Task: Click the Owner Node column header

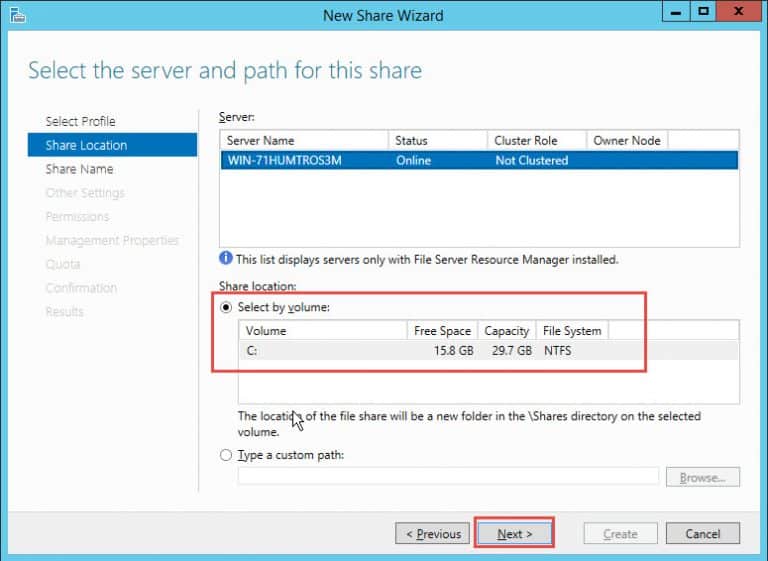Action: [626, 141]
